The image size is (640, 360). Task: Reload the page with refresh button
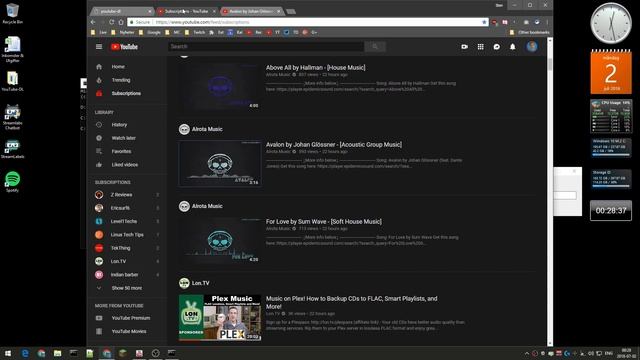coord(111,22)
